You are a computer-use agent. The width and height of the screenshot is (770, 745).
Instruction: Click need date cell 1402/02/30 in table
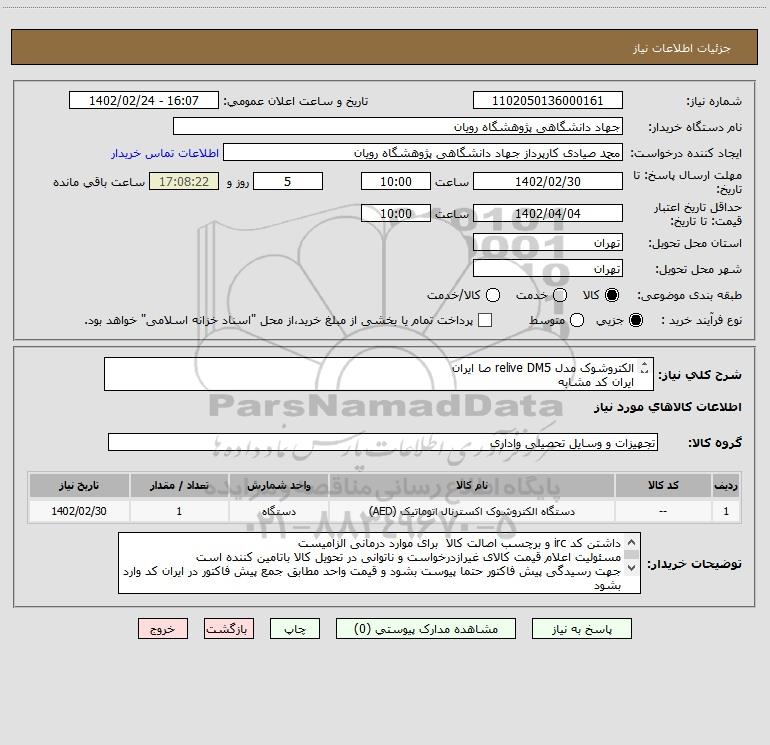click(79, 511)
